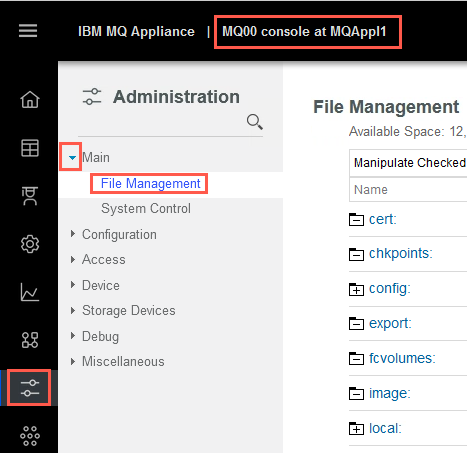Image resolution: width=467 pixels, height=453 pixels.
Task: Click the search magnifier in Administration panel
Action: (255, 122)
